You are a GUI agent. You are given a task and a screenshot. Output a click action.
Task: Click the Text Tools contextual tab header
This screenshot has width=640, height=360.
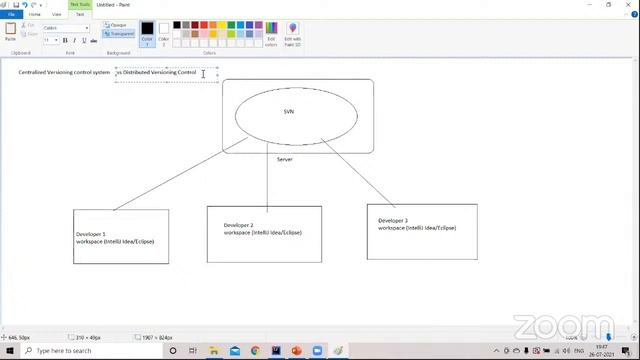tap(80, 4)
